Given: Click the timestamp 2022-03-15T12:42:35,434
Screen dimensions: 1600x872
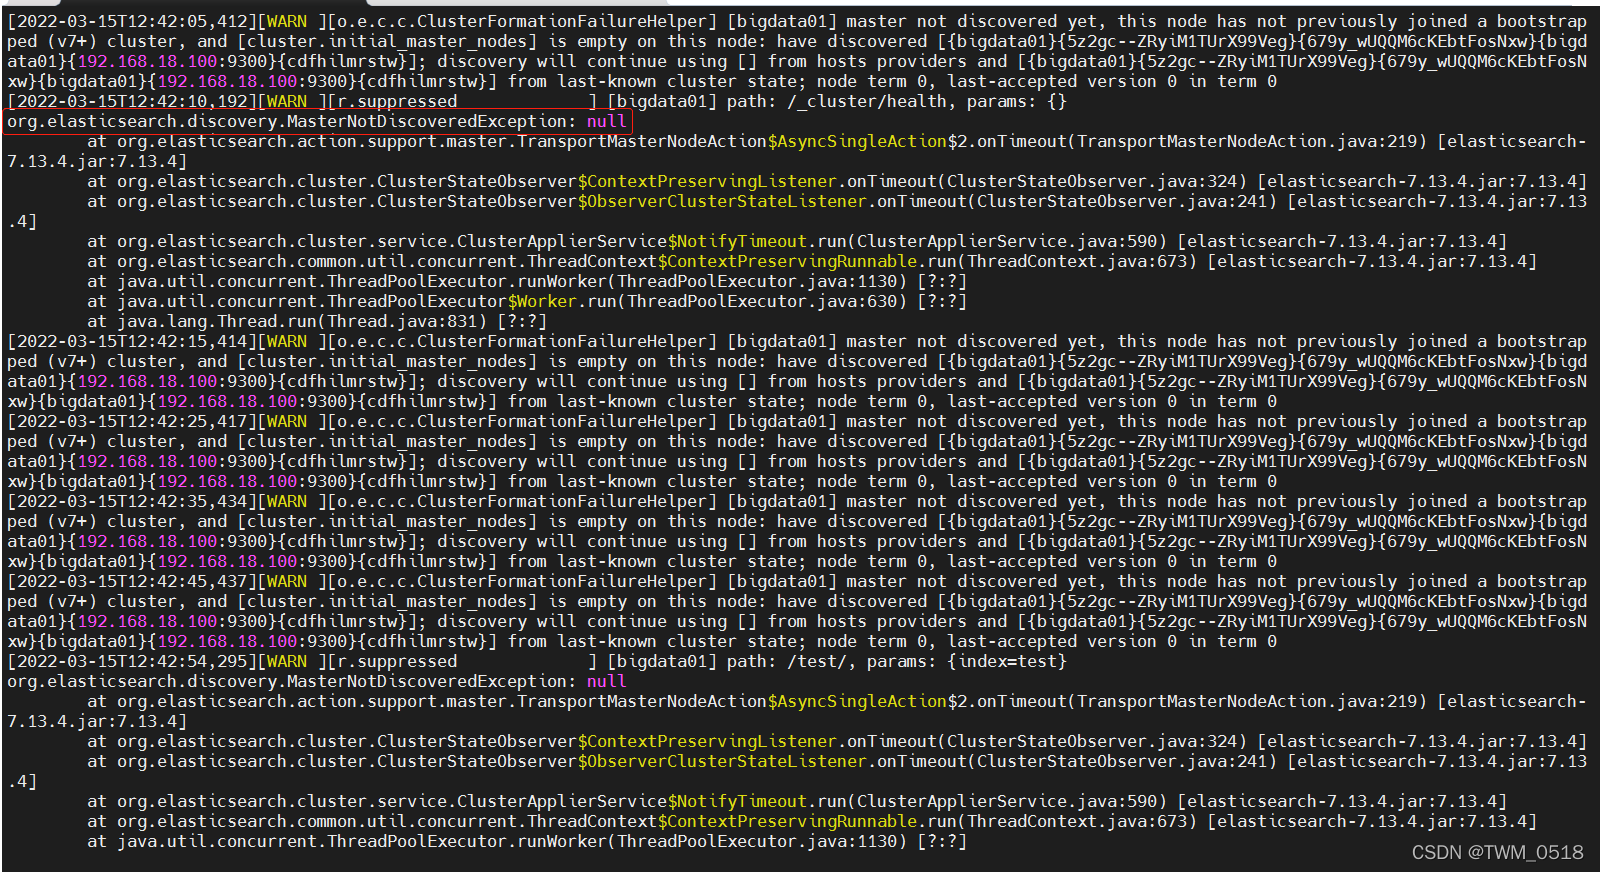Looking at the screenshot, I should tap(132, 501).
